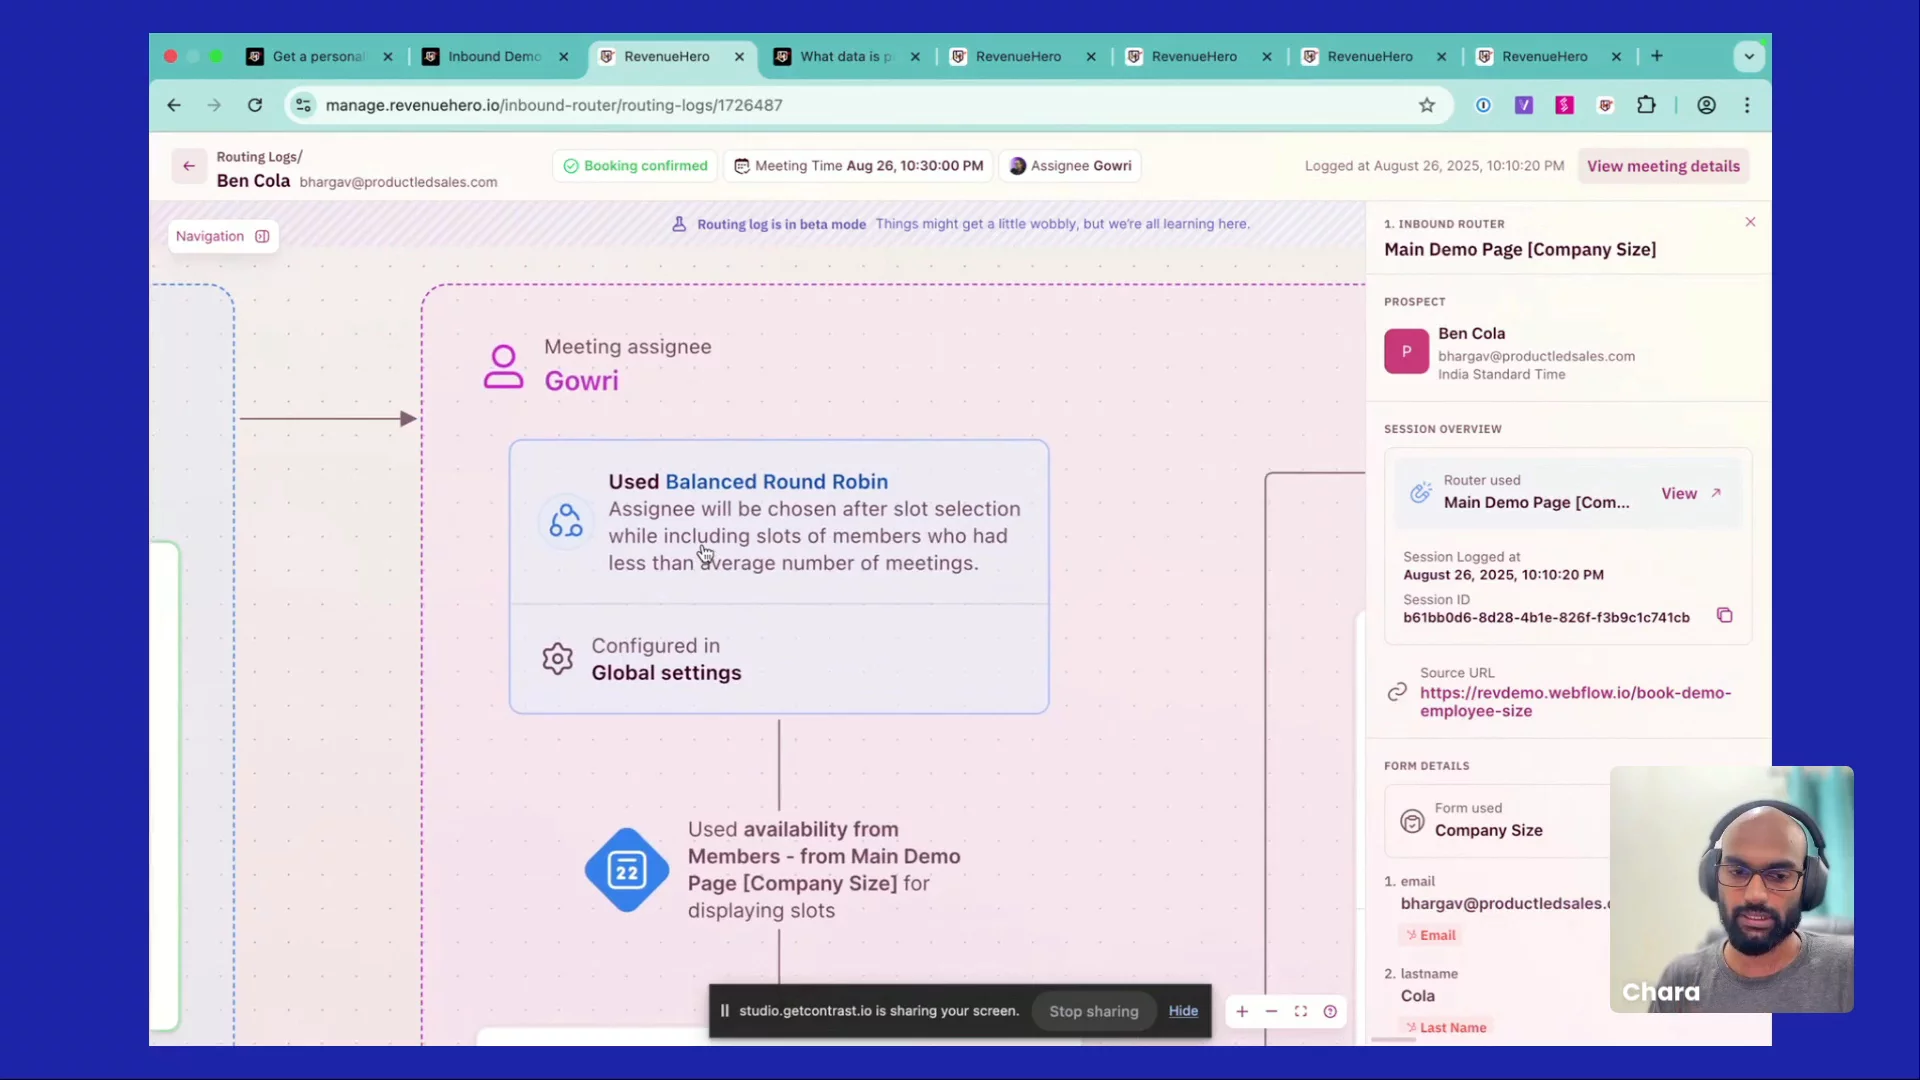Close the Inbound Router side panel
Image resolution: width=1920 pixels, height=1080 pixels.
click(x=1750, y=222)
